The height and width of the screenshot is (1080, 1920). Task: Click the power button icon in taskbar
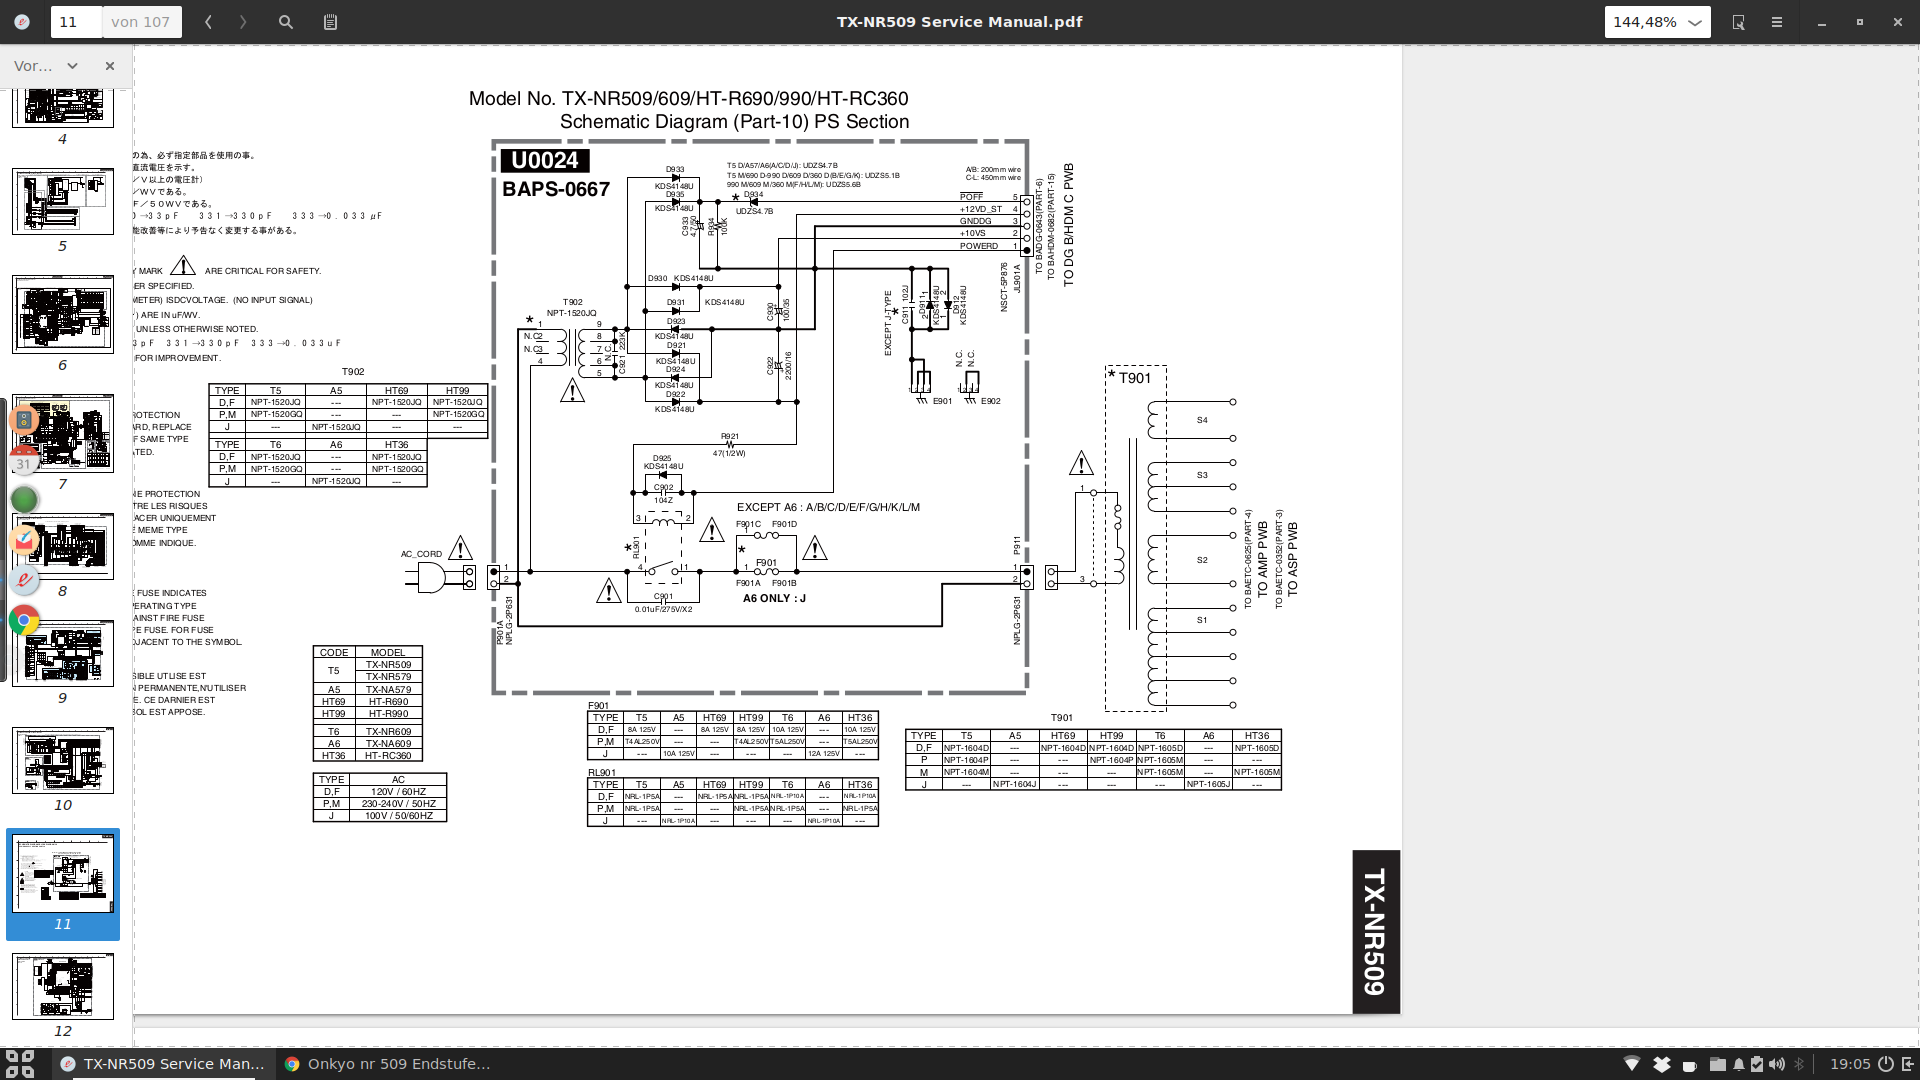pyautogui.click(x=1885, y=1064)
